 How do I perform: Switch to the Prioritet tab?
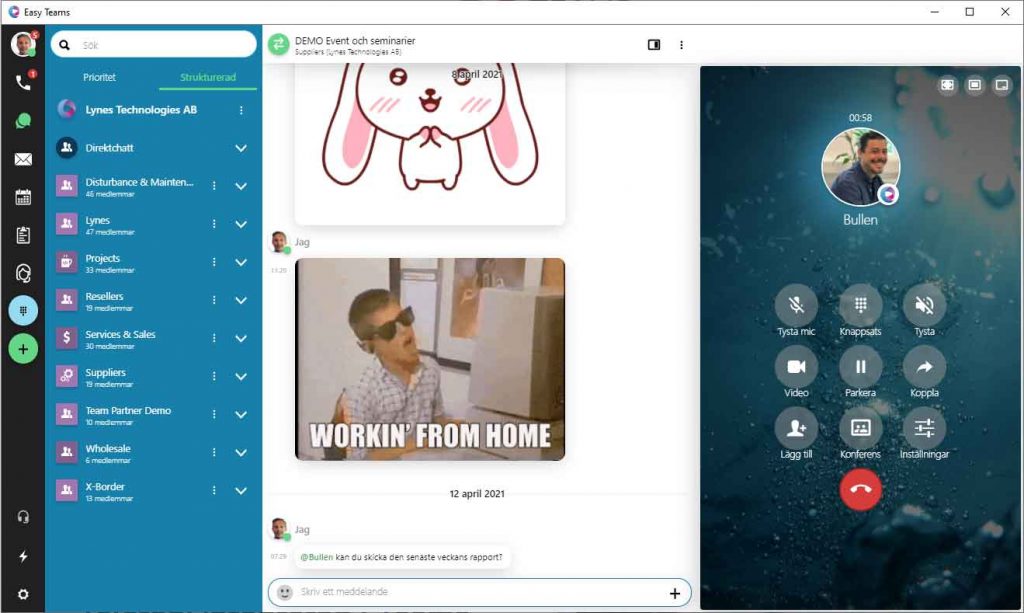coord(99,77)
